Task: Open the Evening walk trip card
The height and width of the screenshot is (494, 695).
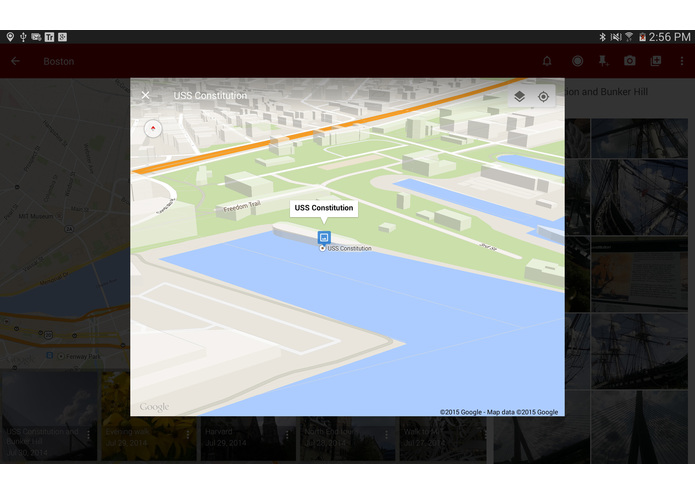Action: (x=148, y=417)
